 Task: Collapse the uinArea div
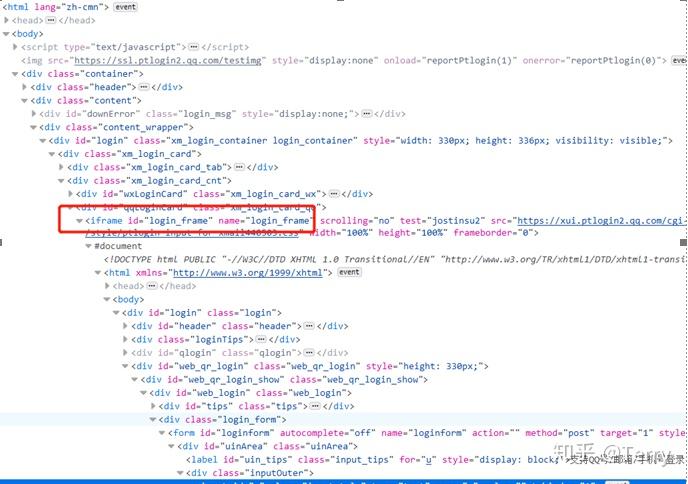(x=172, y=447)
